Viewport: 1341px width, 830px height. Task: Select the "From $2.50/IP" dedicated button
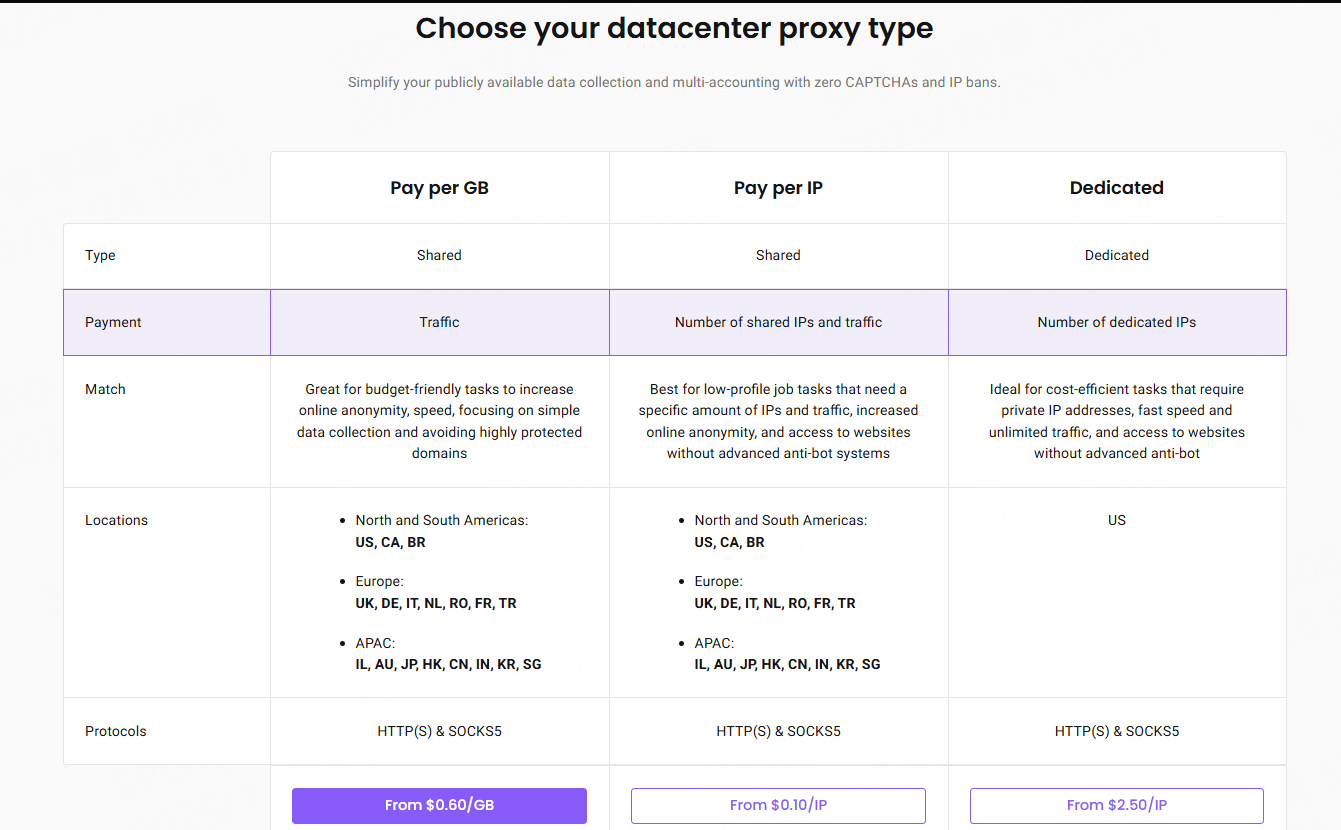[x=1116, y=805]
